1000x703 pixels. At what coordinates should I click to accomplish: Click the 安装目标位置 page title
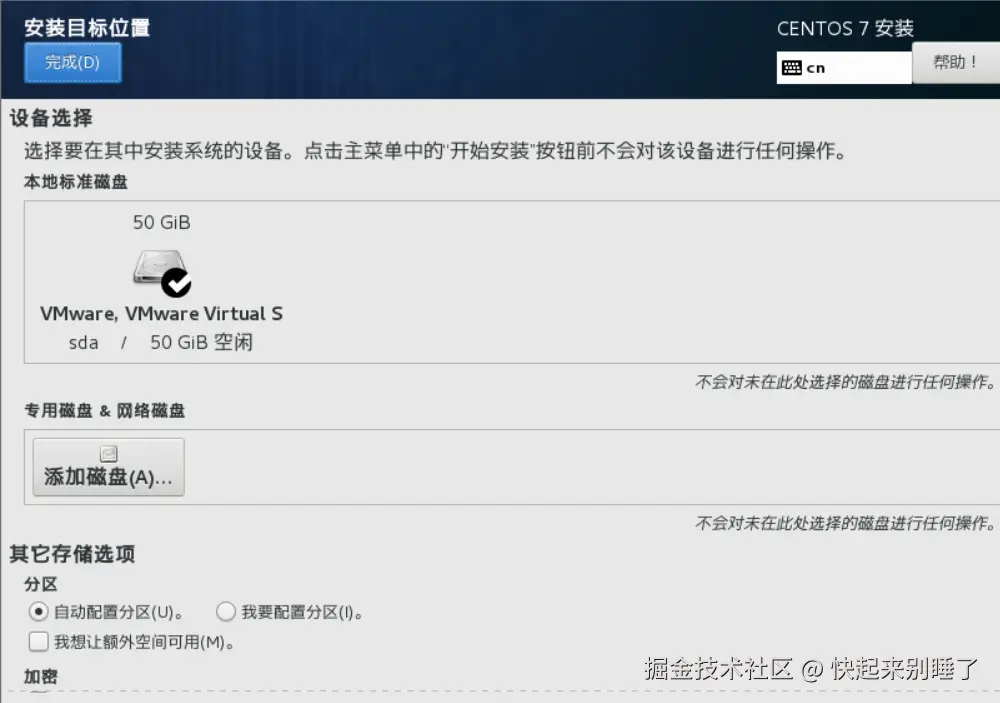coord(87,27)
